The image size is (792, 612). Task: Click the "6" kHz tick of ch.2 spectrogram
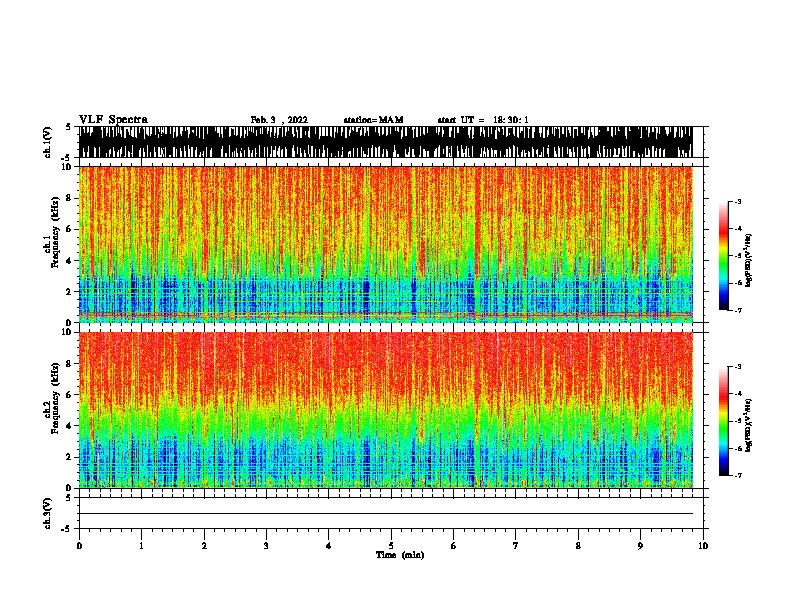pyautogui.click(x=70, y=395)
